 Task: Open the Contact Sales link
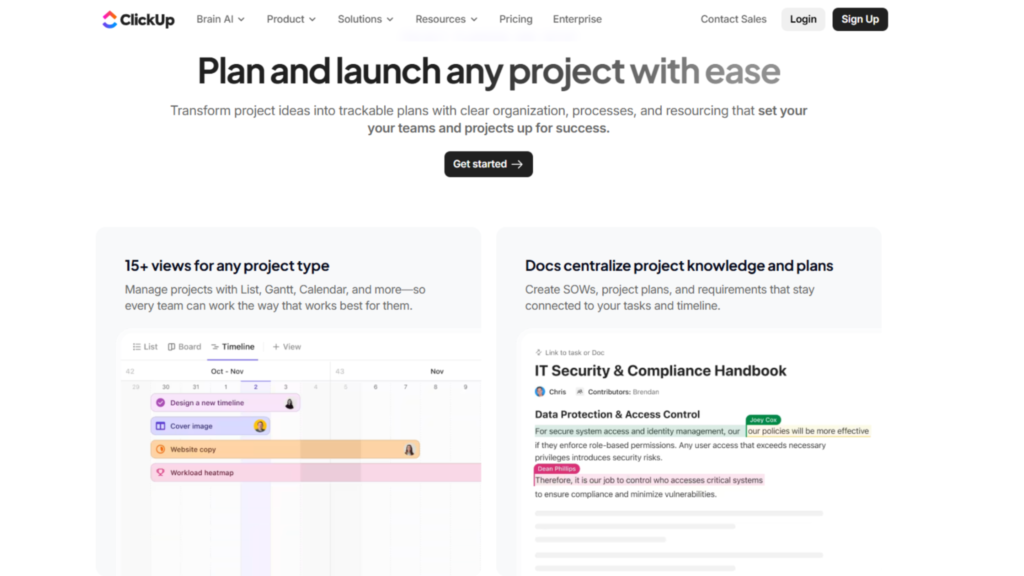[x=733, y=19]
